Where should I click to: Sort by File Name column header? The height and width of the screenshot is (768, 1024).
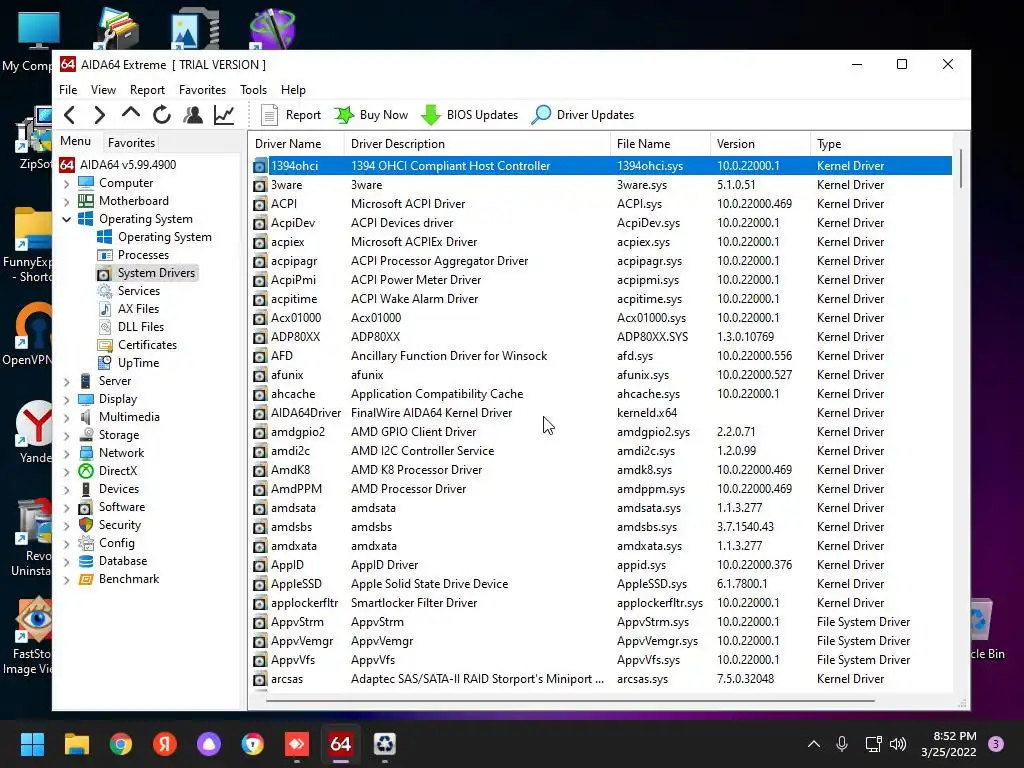(x=660, y=144)
